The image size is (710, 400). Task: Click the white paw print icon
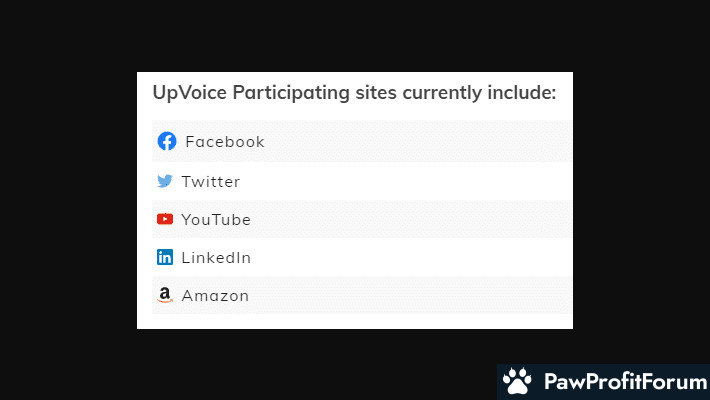tap(517, 381)
